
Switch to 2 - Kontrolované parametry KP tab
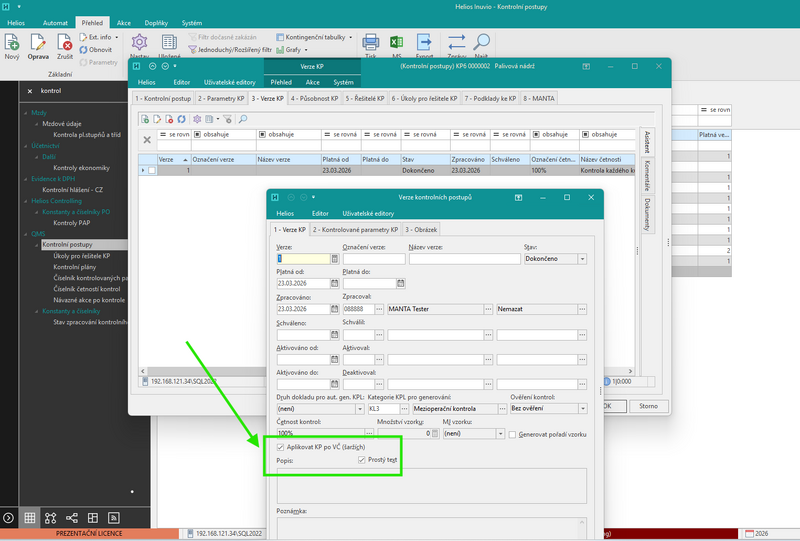click(x=355, y=230)
